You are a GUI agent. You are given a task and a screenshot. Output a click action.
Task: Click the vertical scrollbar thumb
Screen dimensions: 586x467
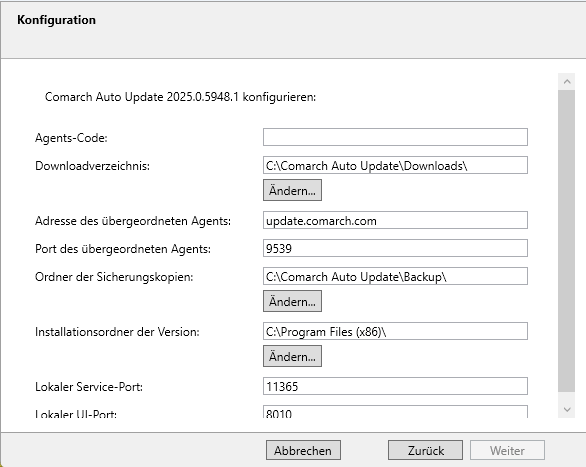pyautogui.click(x=567, y=241)
